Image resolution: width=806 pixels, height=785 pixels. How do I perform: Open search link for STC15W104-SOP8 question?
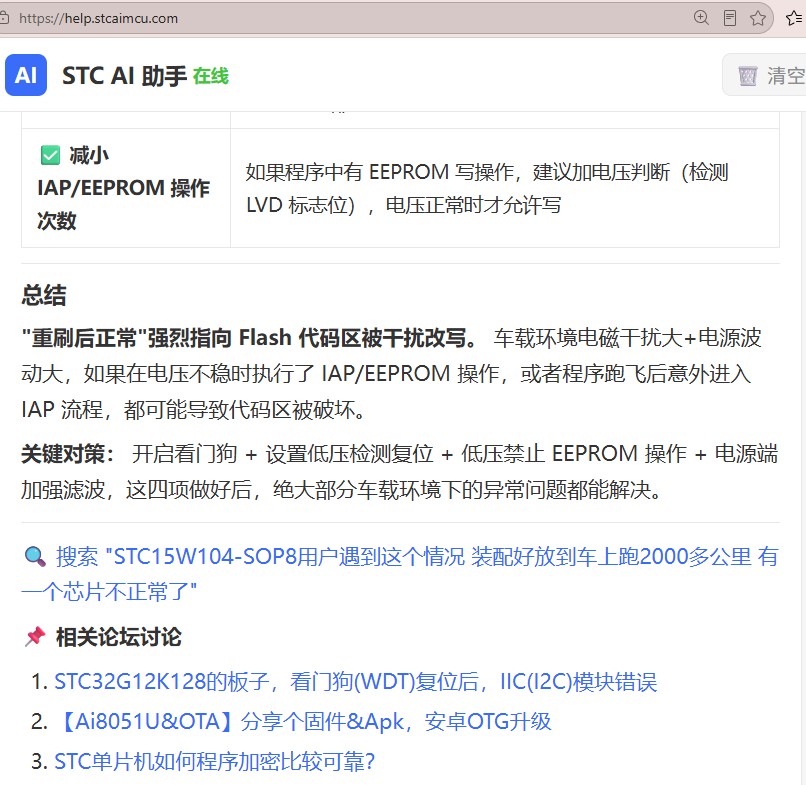coord(400,574)
